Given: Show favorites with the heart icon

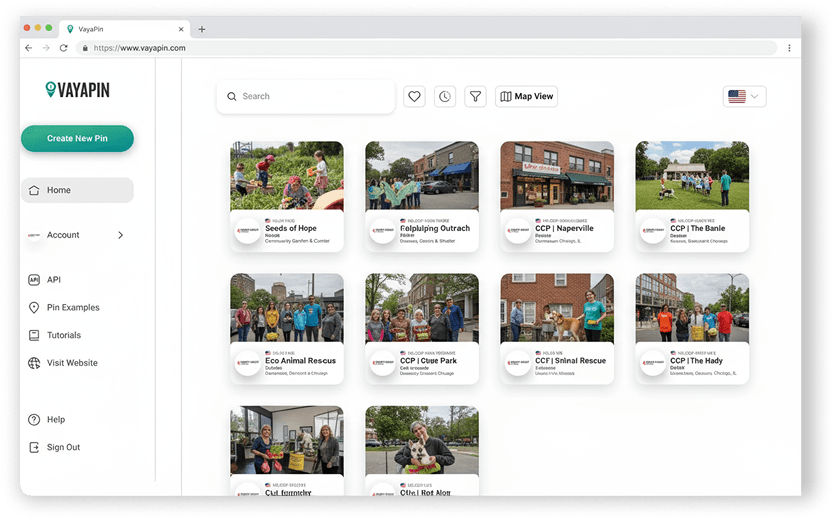Looking at the screenshot, I should tap(414, 96).
